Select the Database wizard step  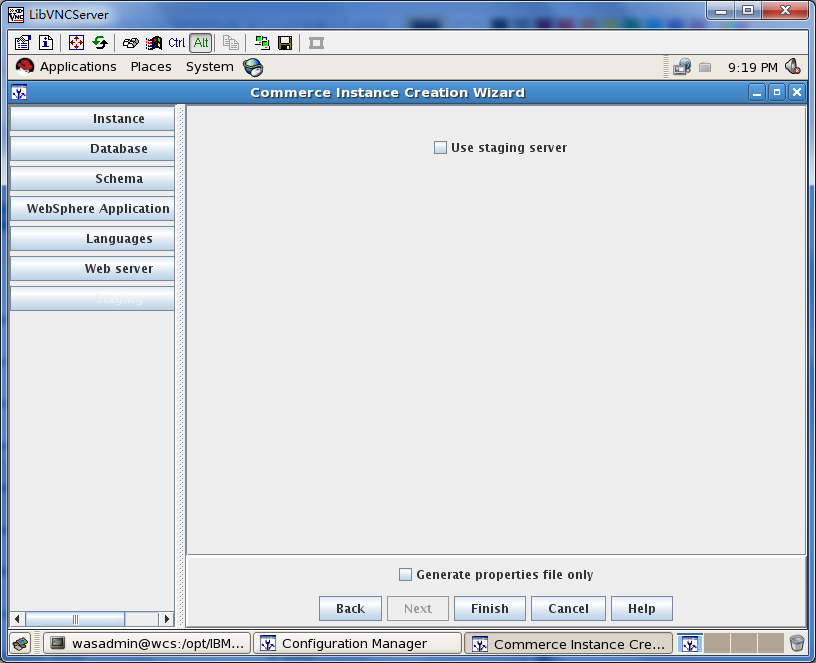tap(93, 149)
